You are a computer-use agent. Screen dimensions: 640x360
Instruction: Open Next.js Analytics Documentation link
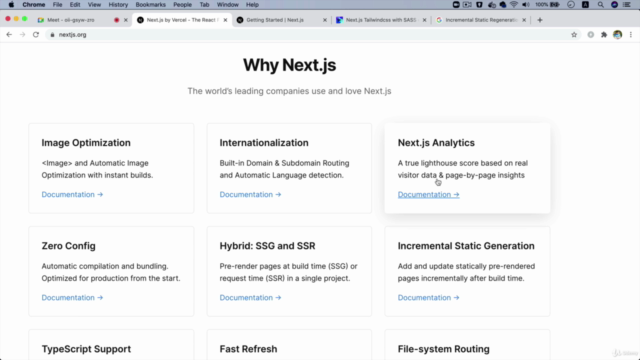click(429, 195)
